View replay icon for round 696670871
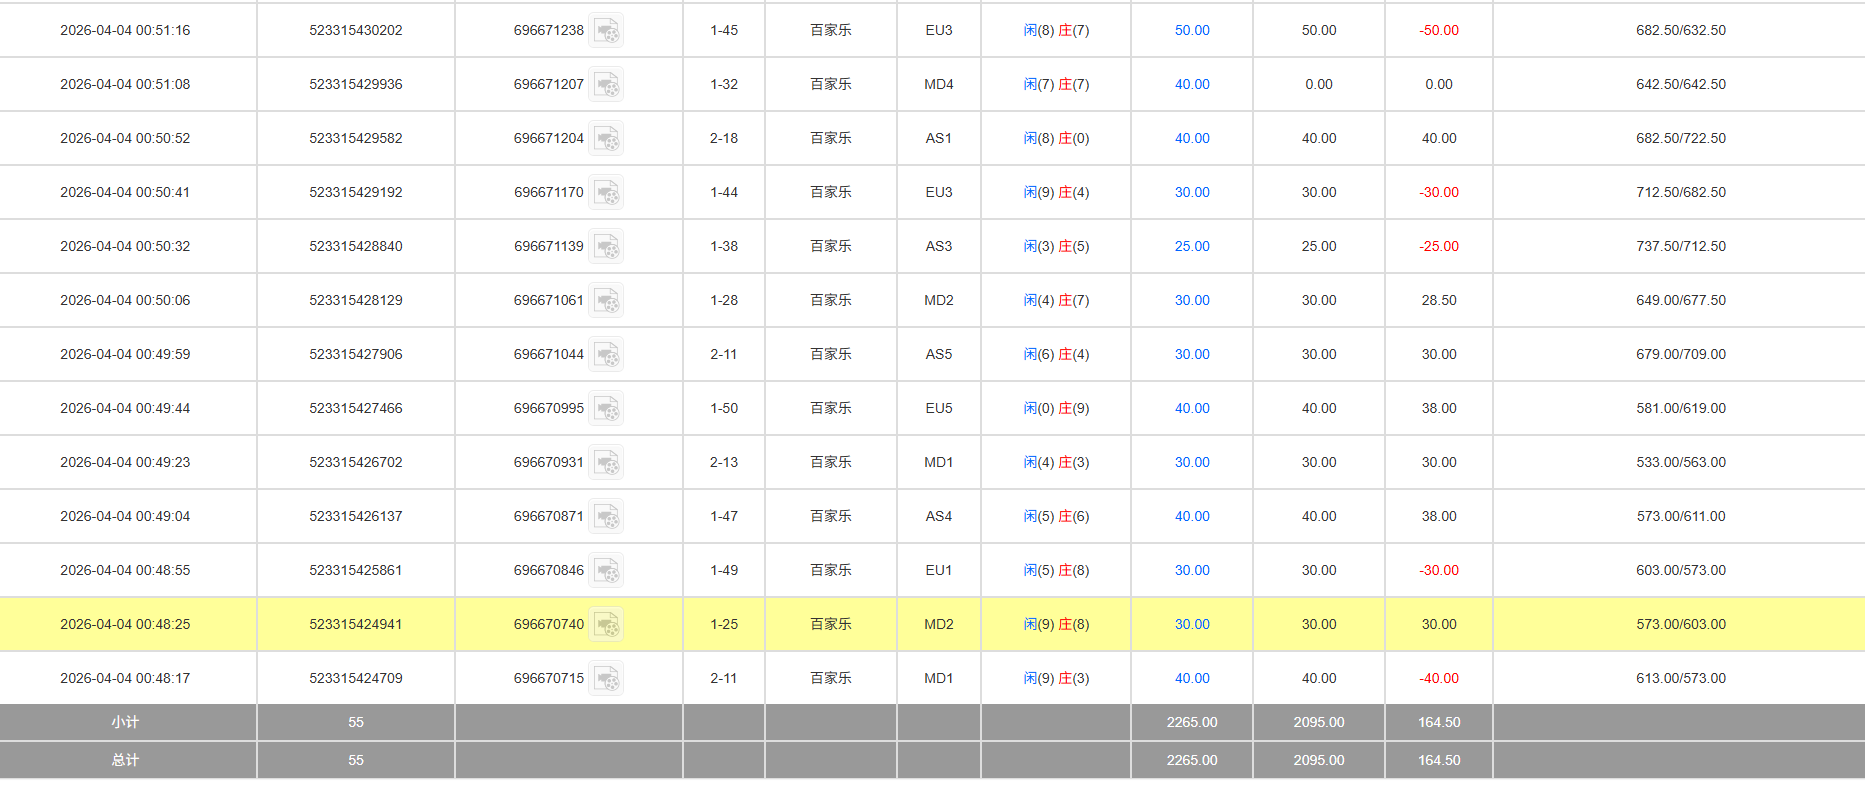Image resolution: width=1865 pixels, height=794 pixels. [x=606, y=517]
